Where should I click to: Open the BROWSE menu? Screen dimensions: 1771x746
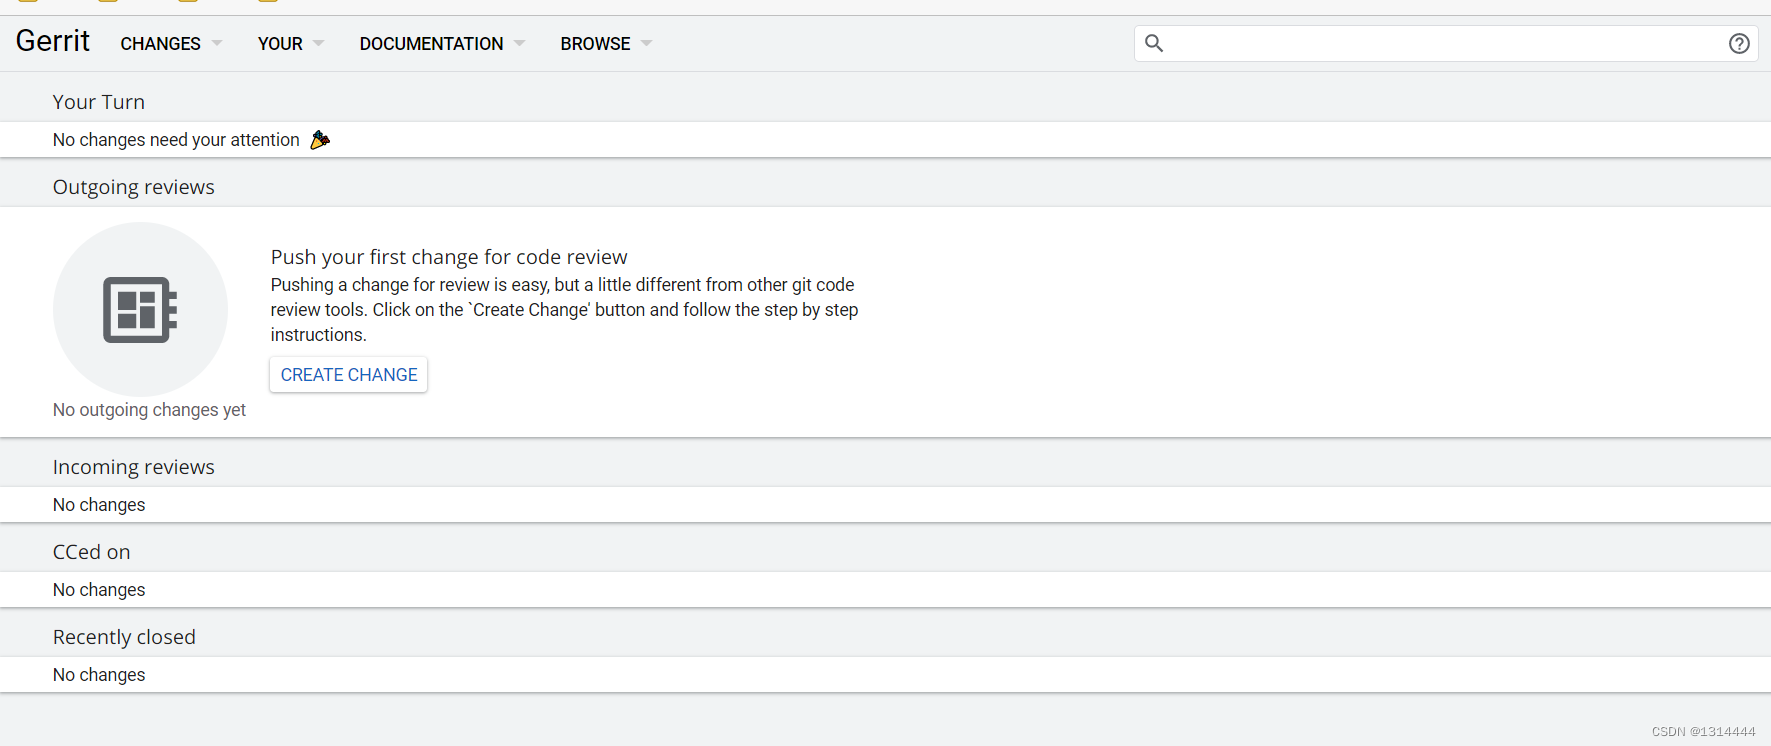coord(595,44)
